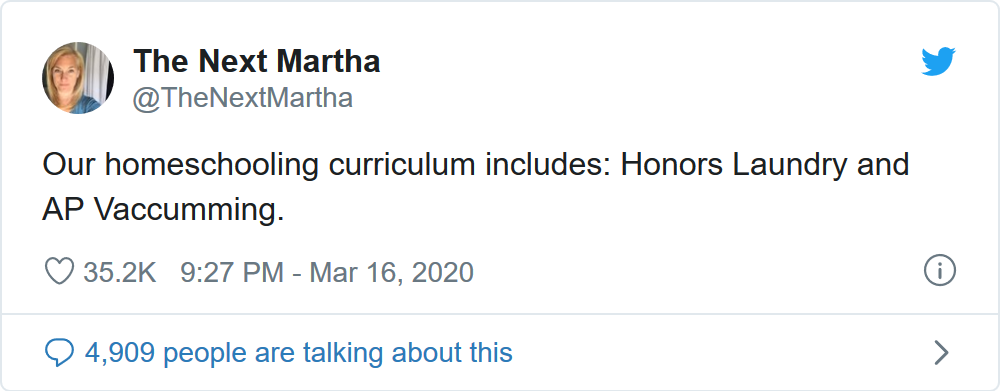Open The Next Martha display name

256,61
